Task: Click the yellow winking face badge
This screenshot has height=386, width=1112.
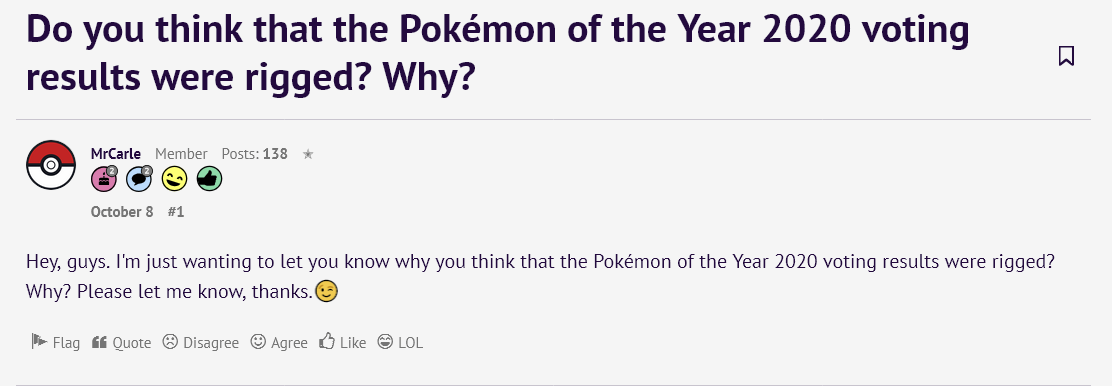Action: pos(174,179)
